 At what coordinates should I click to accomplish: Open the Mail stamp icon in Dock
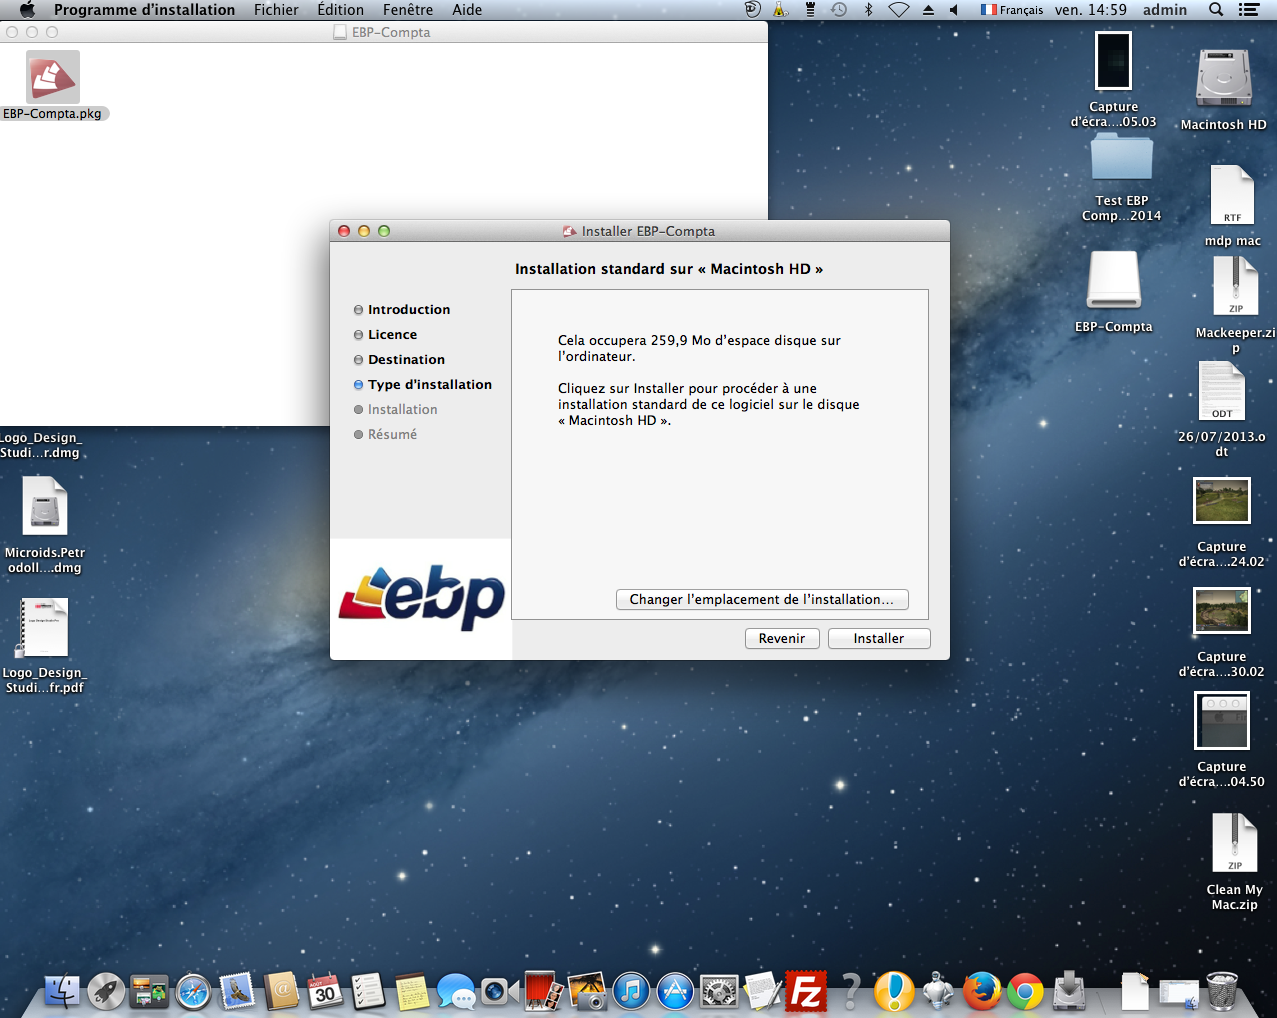(x=237, y=991)
